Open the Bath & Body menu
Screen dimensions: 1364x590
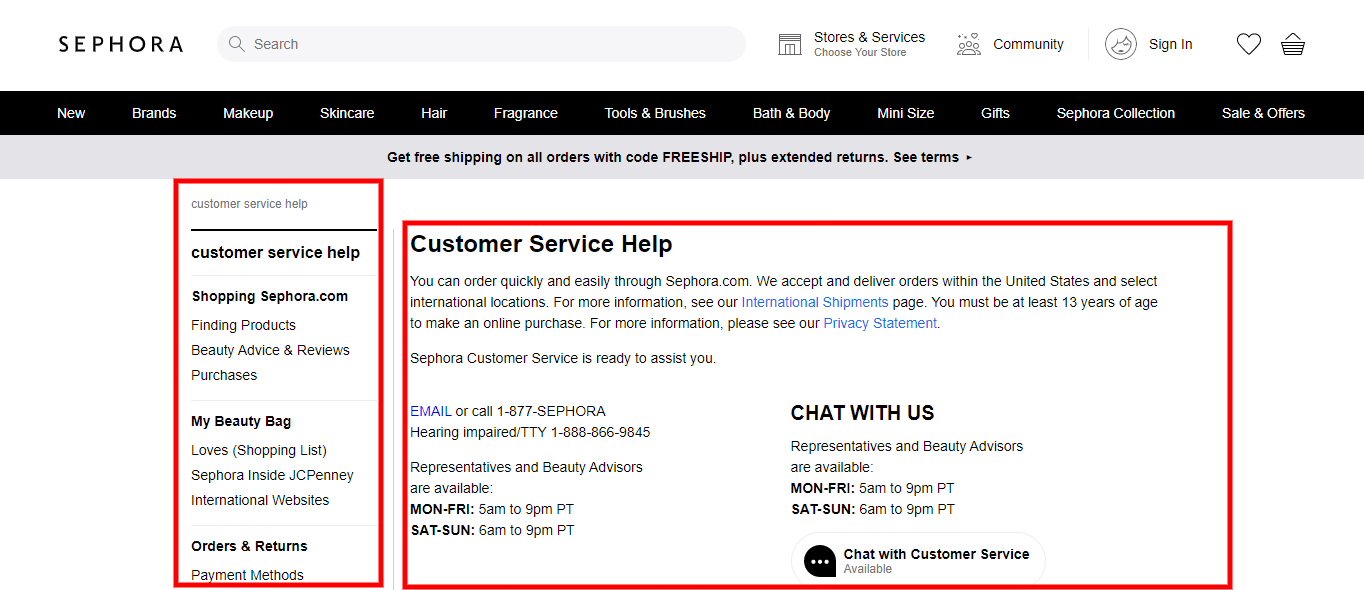tap(792, 113)
